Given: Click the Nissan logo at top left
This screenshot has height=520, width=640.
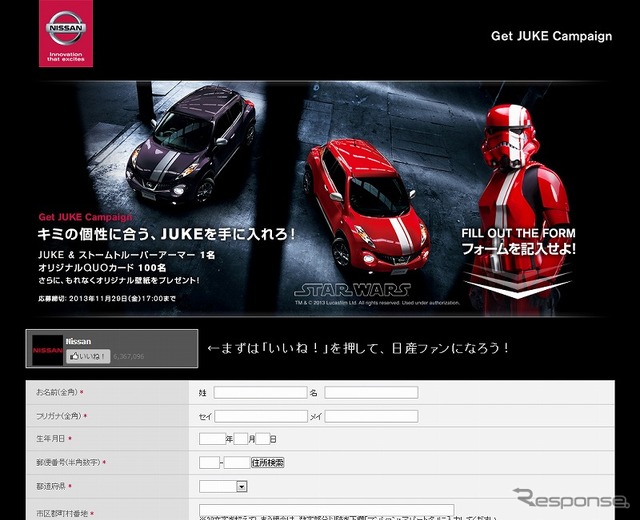Looking at the screenshot, I should tap(66, 33).
